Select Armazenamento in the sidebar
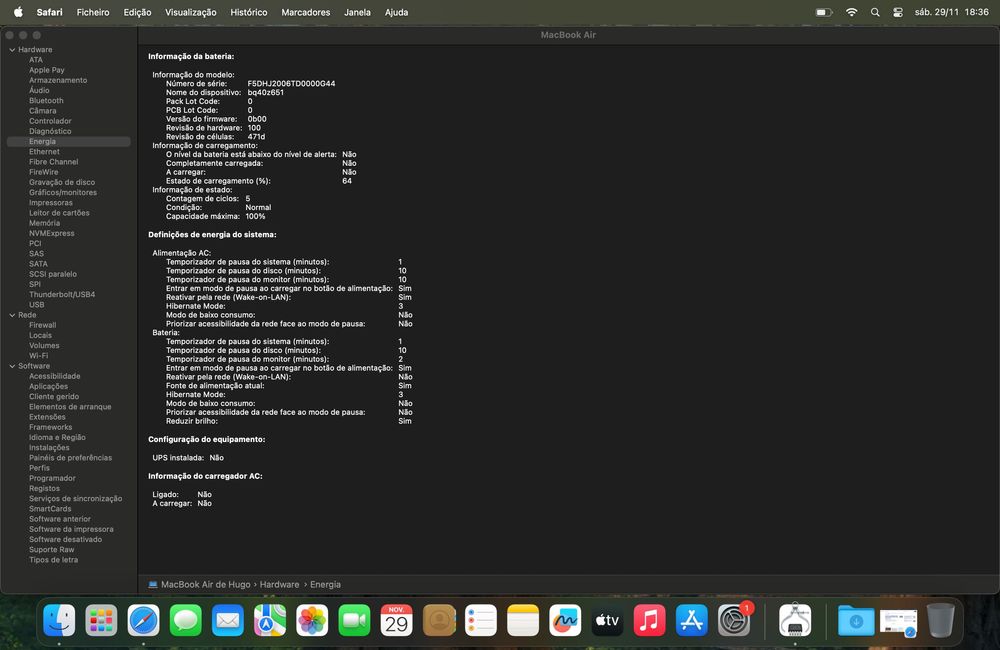1000x650 pixels. coord(58,80)
